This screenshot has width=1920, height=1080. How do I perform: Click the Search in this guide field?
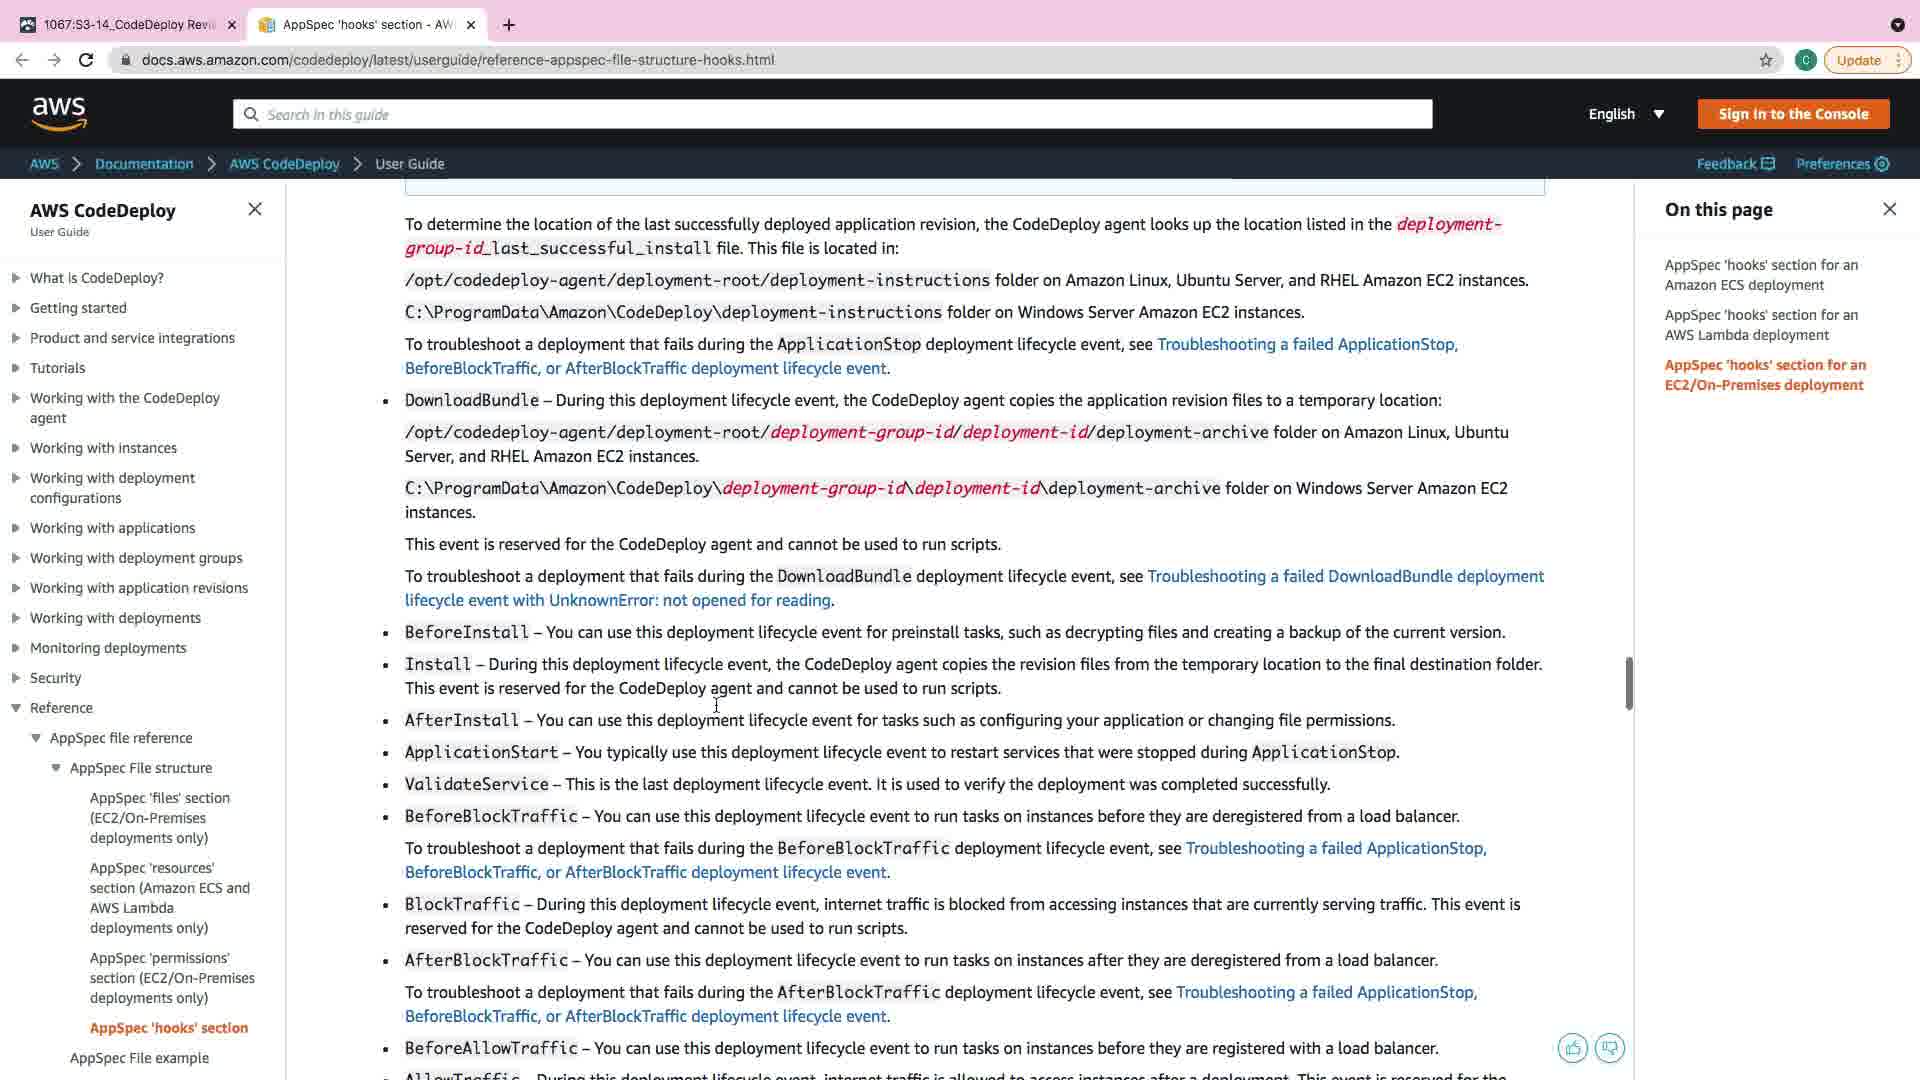click(x=832, y=114)
